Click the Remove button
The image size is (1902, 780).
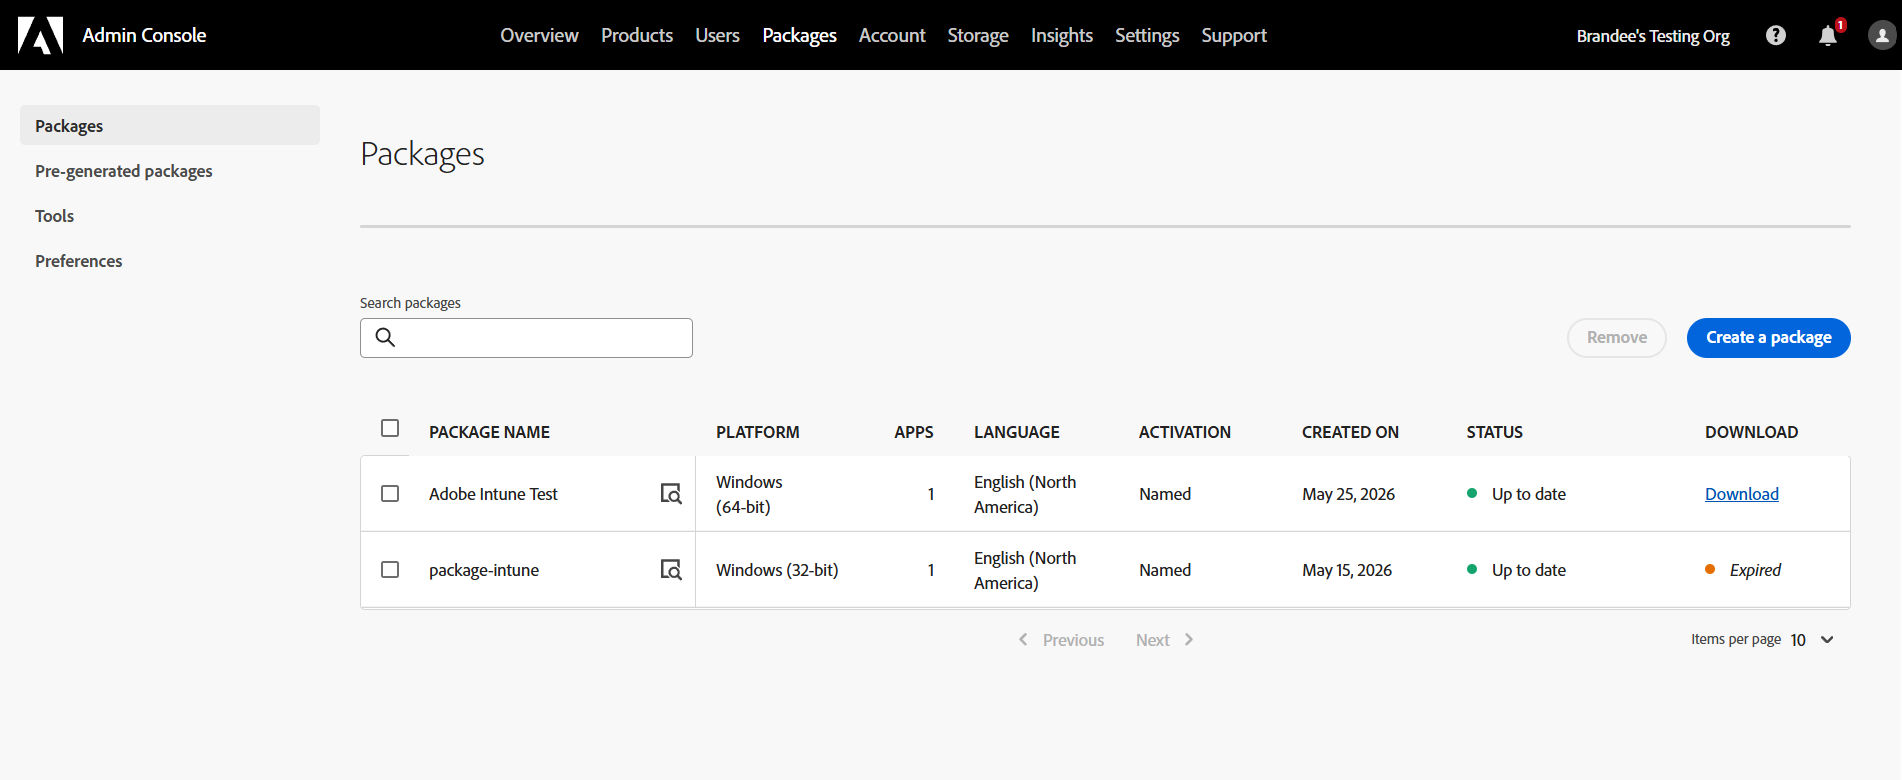[1617, 337]
